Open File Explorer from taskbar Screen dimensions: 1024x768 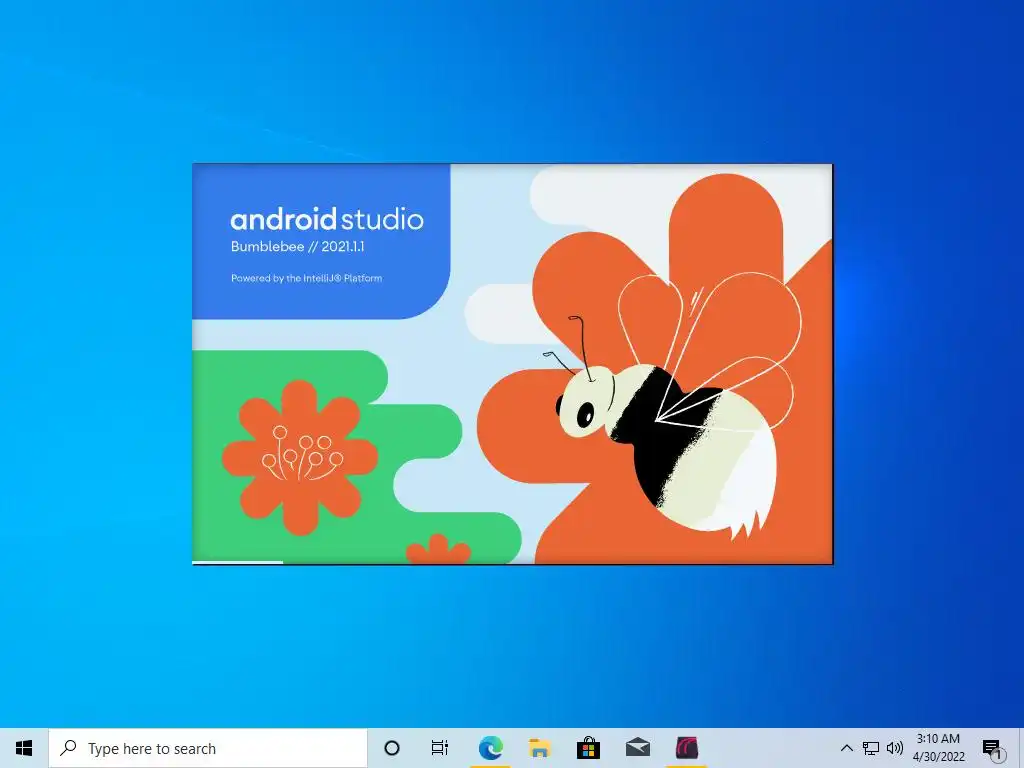point(539,748)
